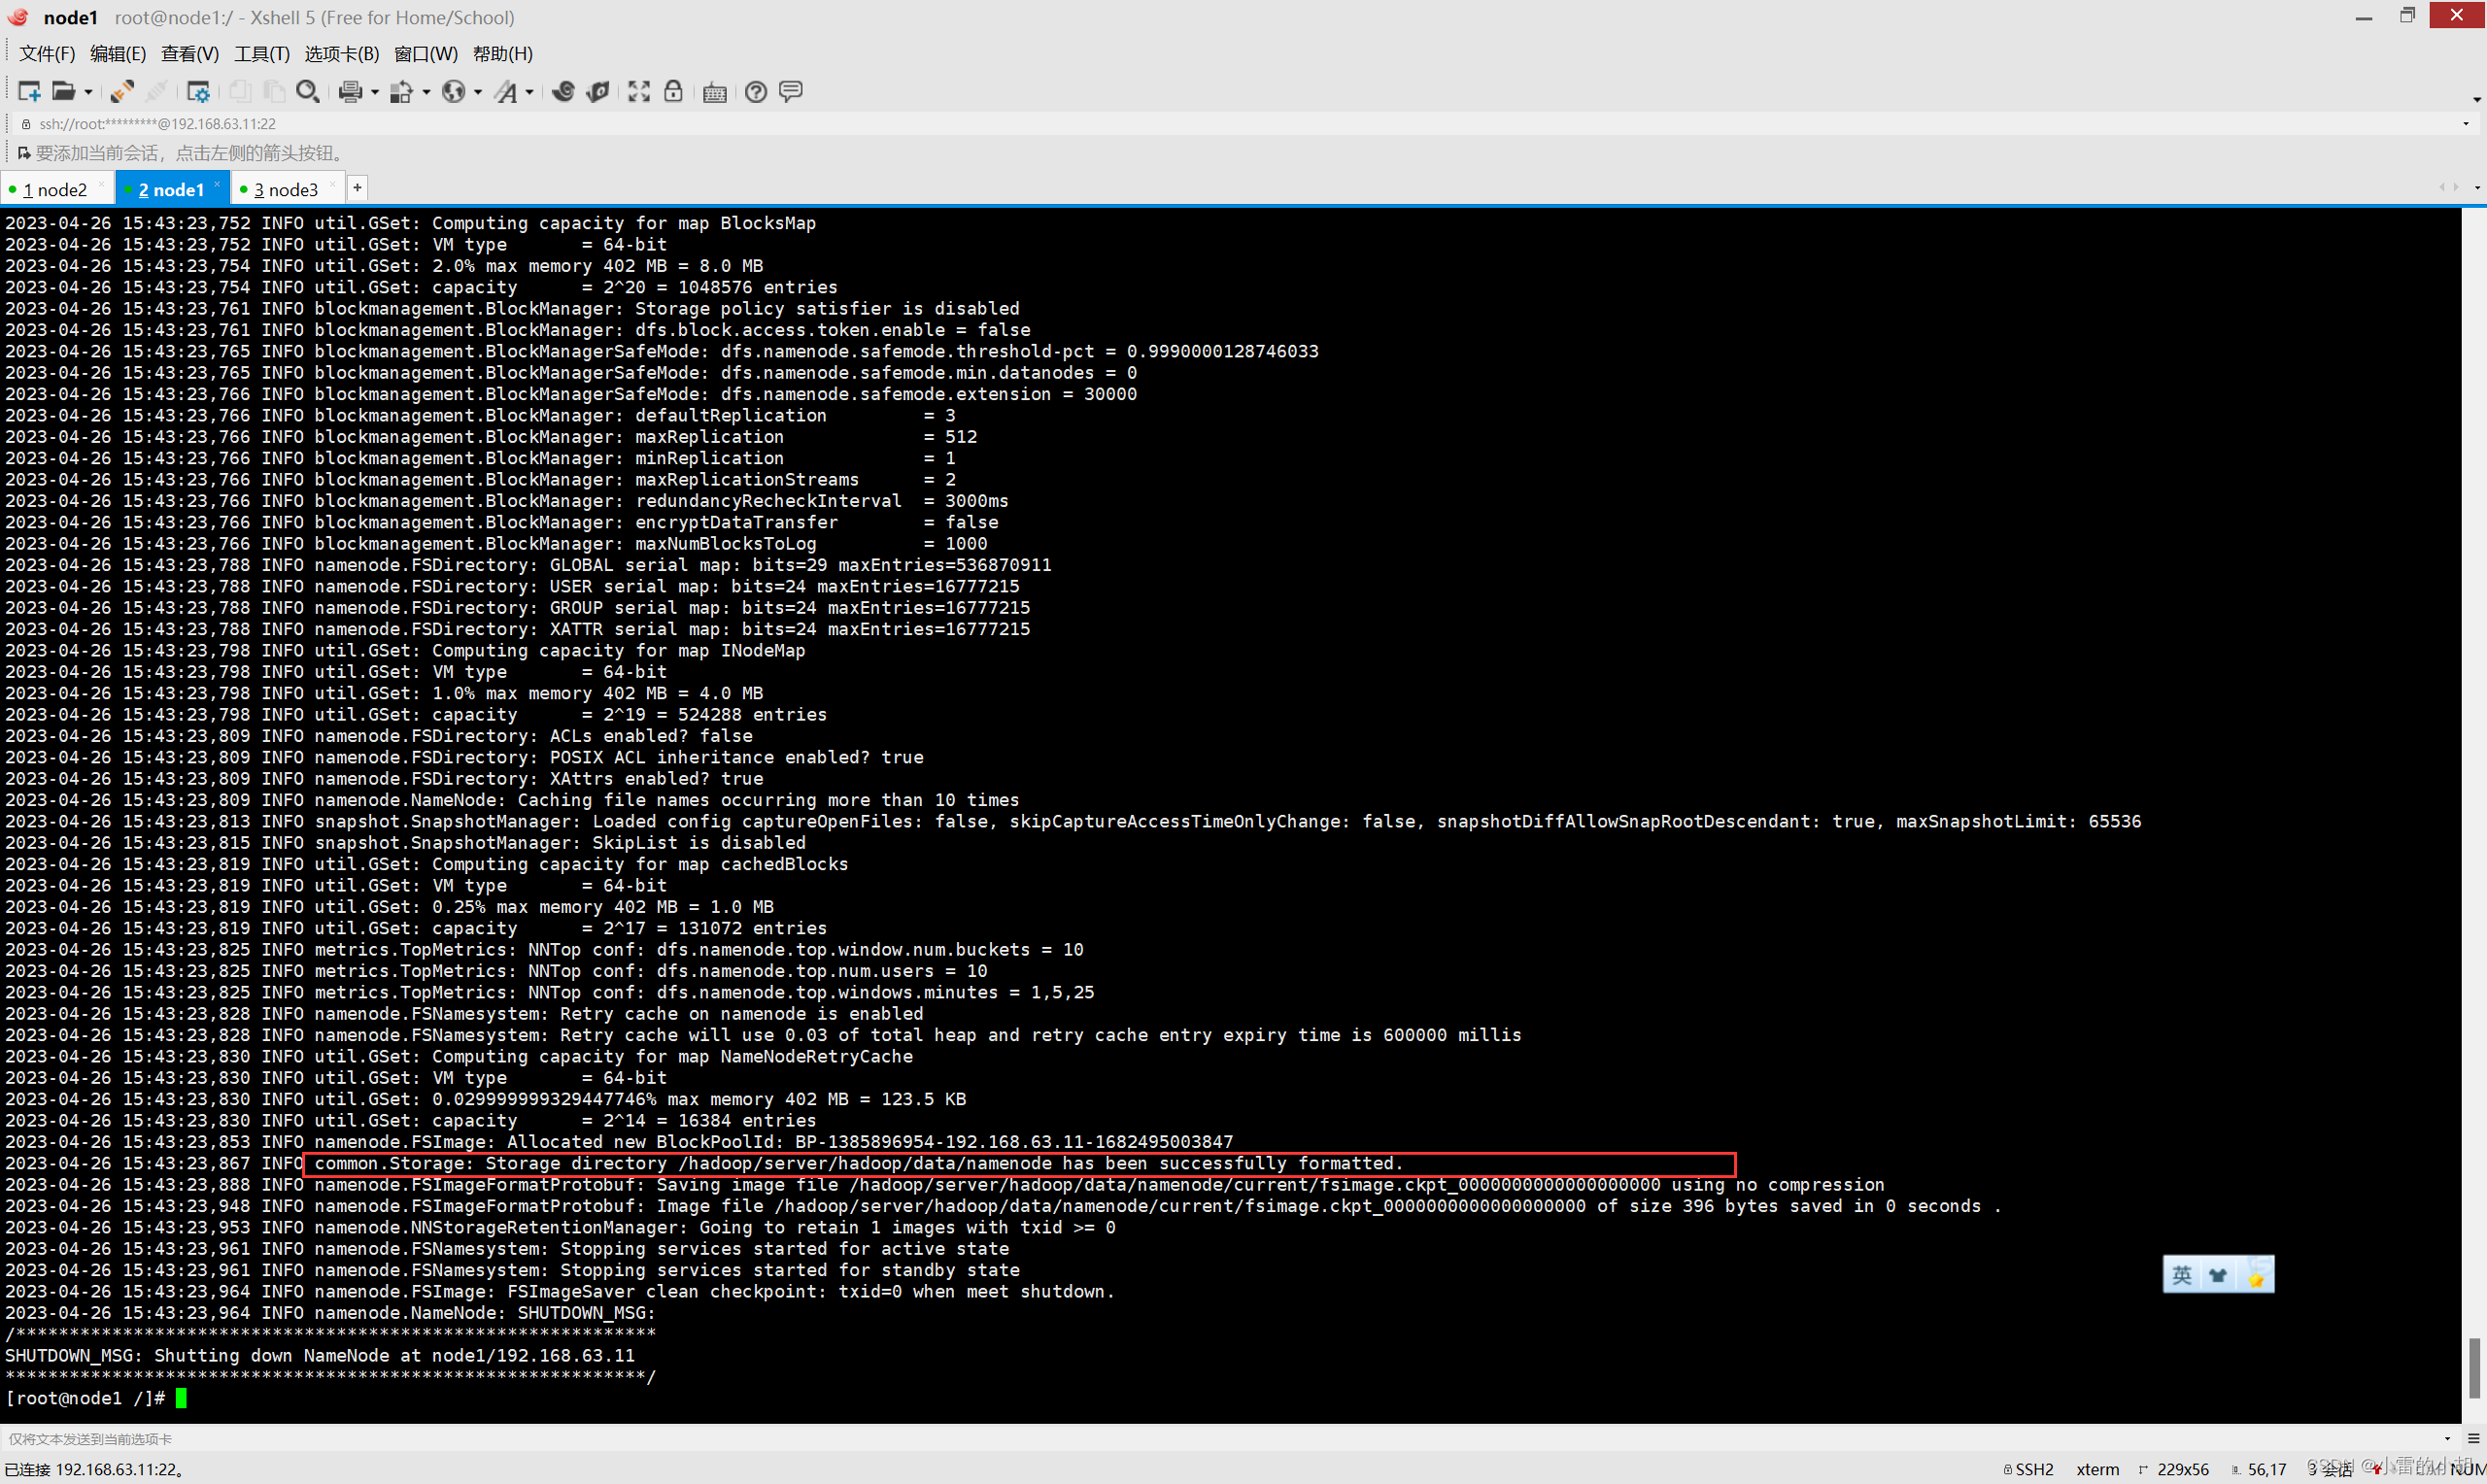The height and width of the screenshot is (1484, 2487).
Task: Click the terminal prompt [root@node1 /]#
Action: 85,1398
